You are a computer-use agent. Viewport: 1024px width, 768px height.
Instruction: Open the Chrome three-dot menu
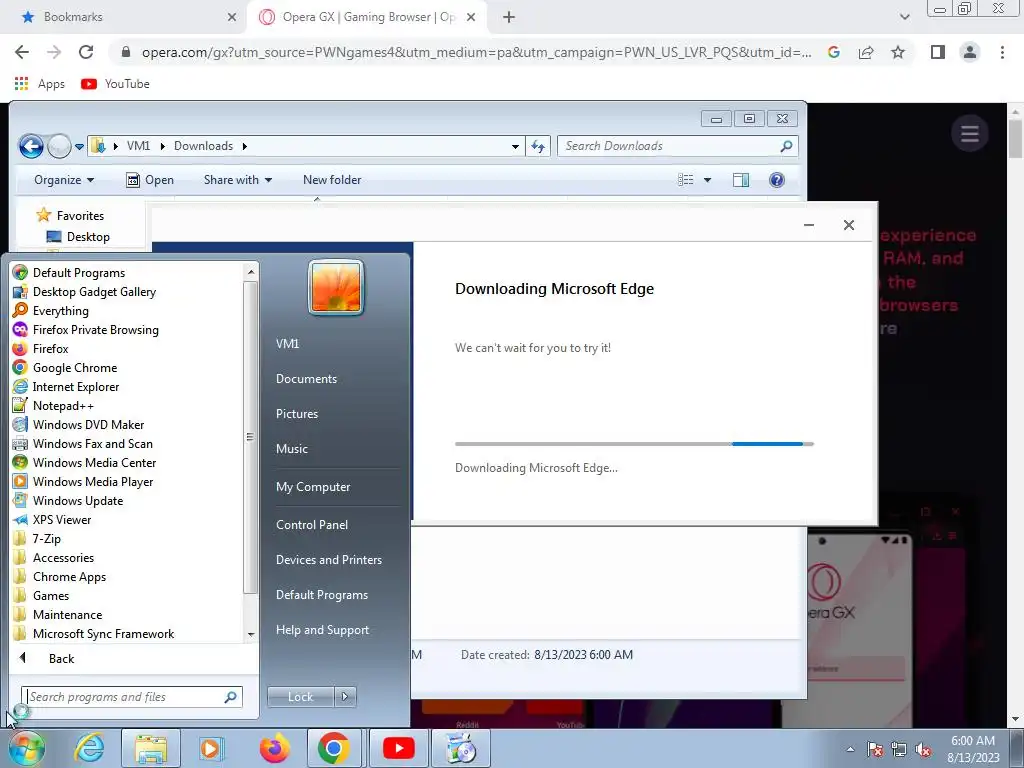1002,52
